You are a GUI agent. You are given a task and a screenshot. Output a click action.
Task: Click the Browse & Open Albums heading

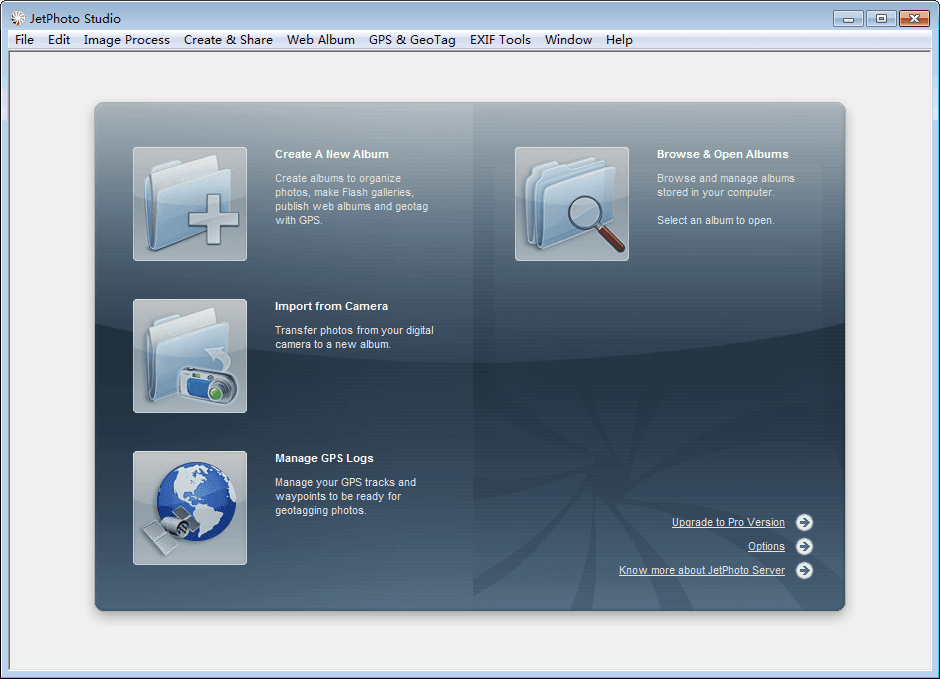(x=722, y=154)
